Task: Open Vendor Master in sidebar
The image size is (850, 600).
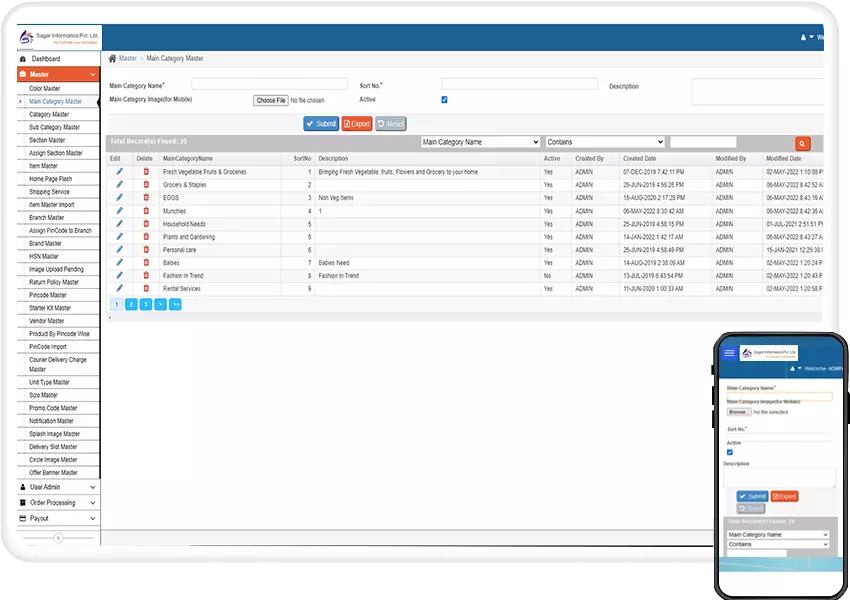Action: pos(47,321)
